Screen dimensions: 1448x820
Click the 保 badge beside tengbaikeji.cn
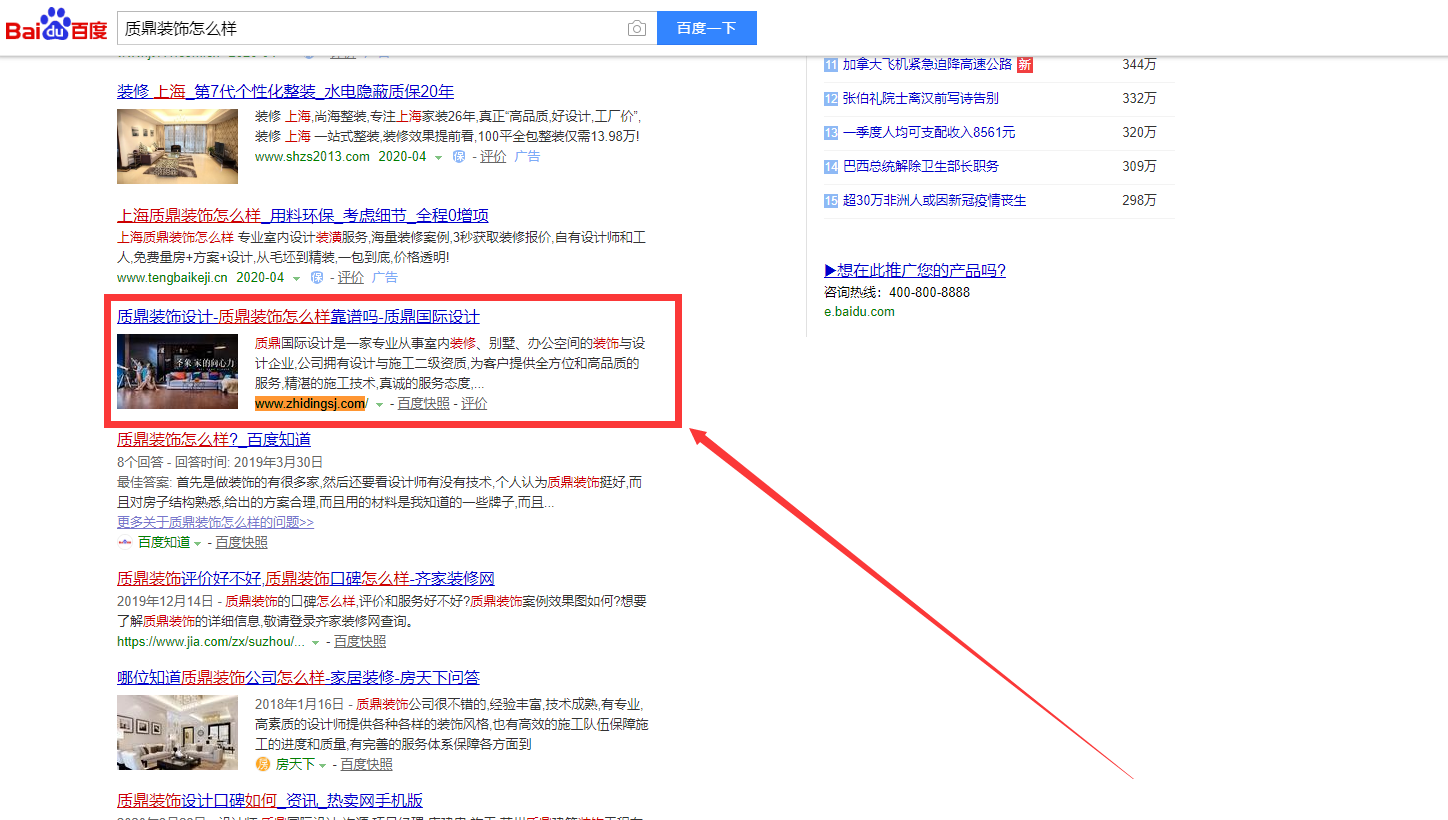coord(317,278)
